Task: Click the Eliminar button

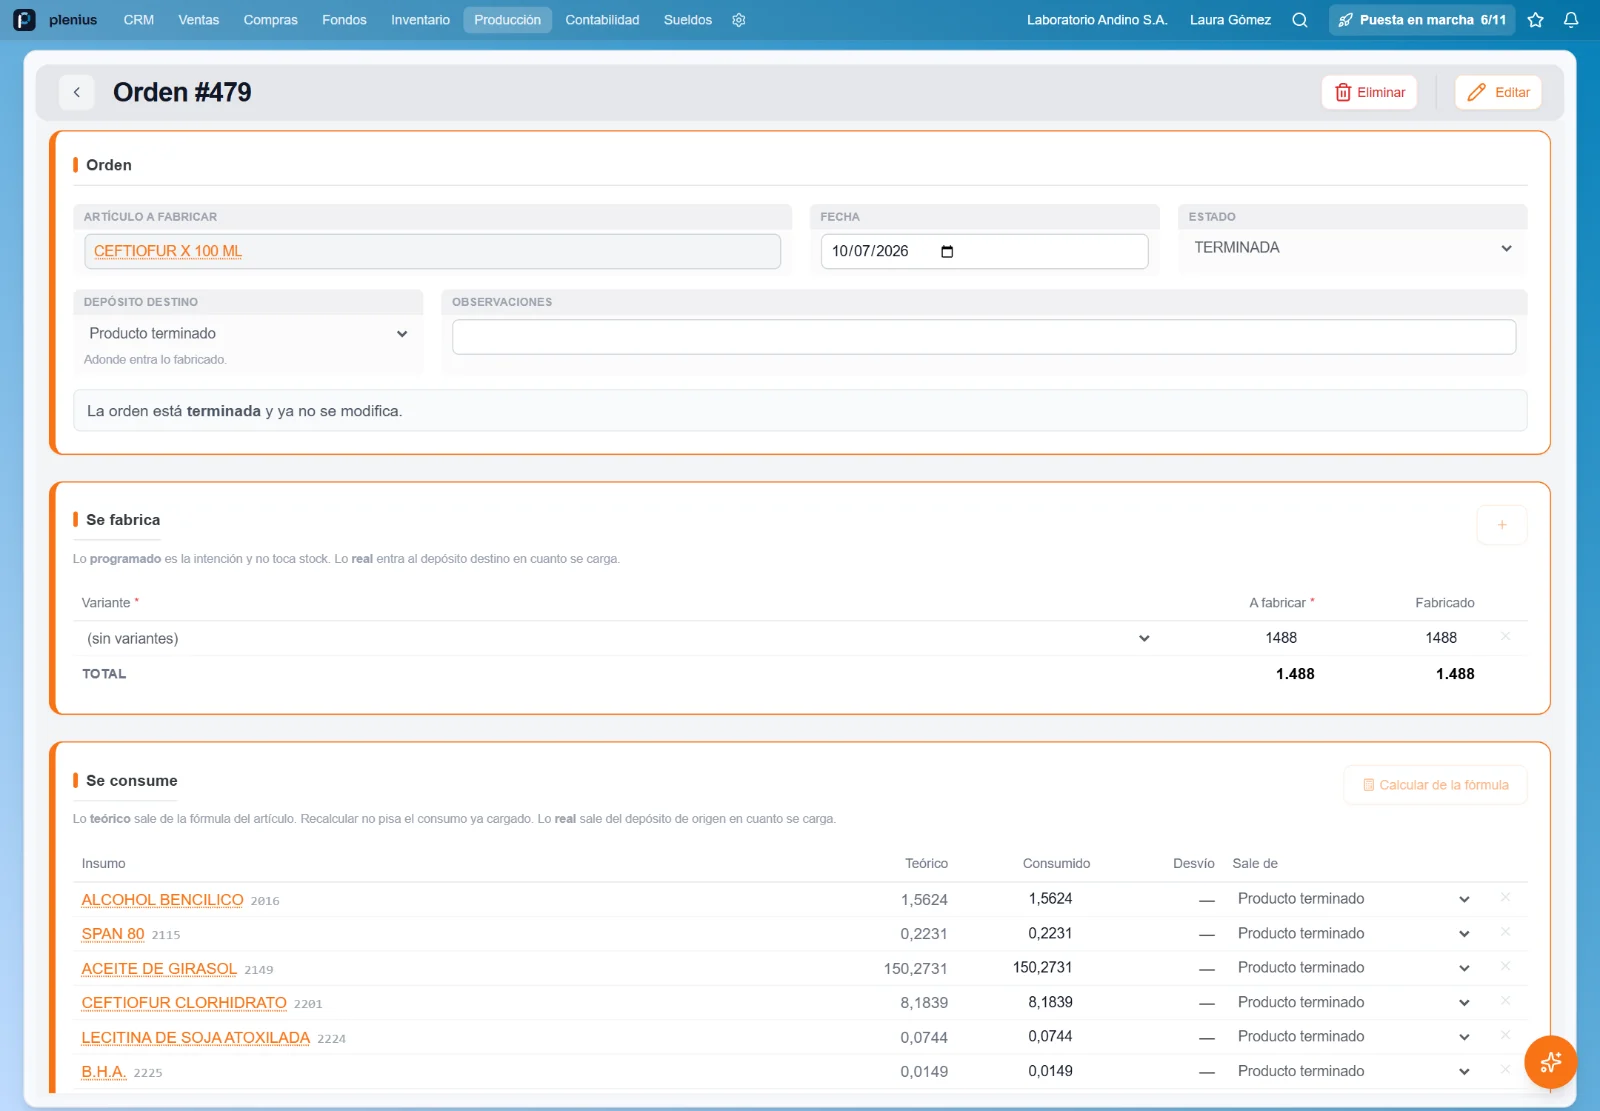Action: click(1369, 92)
